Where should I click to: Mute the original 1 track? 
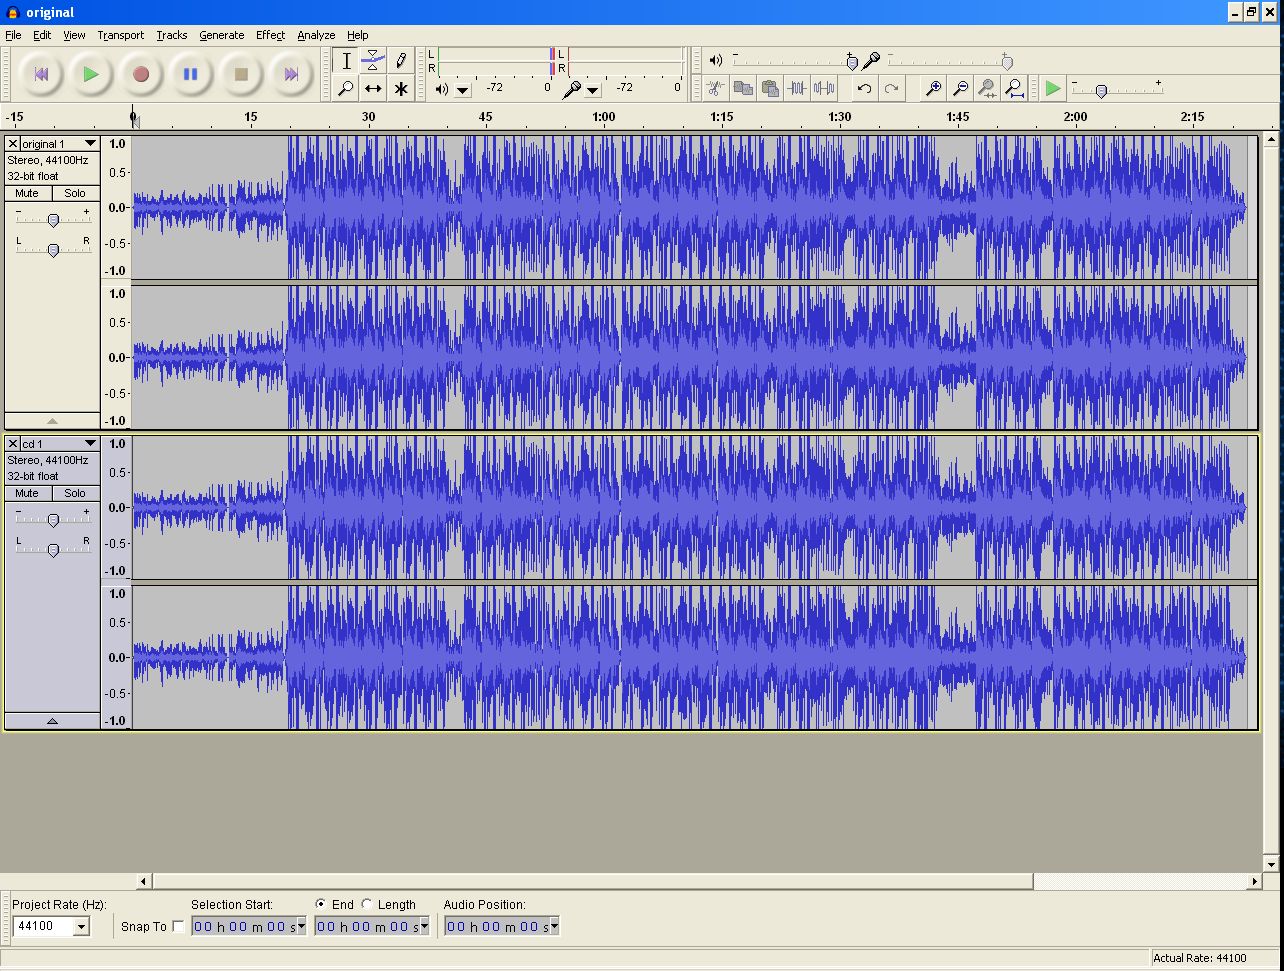(26, 193)
